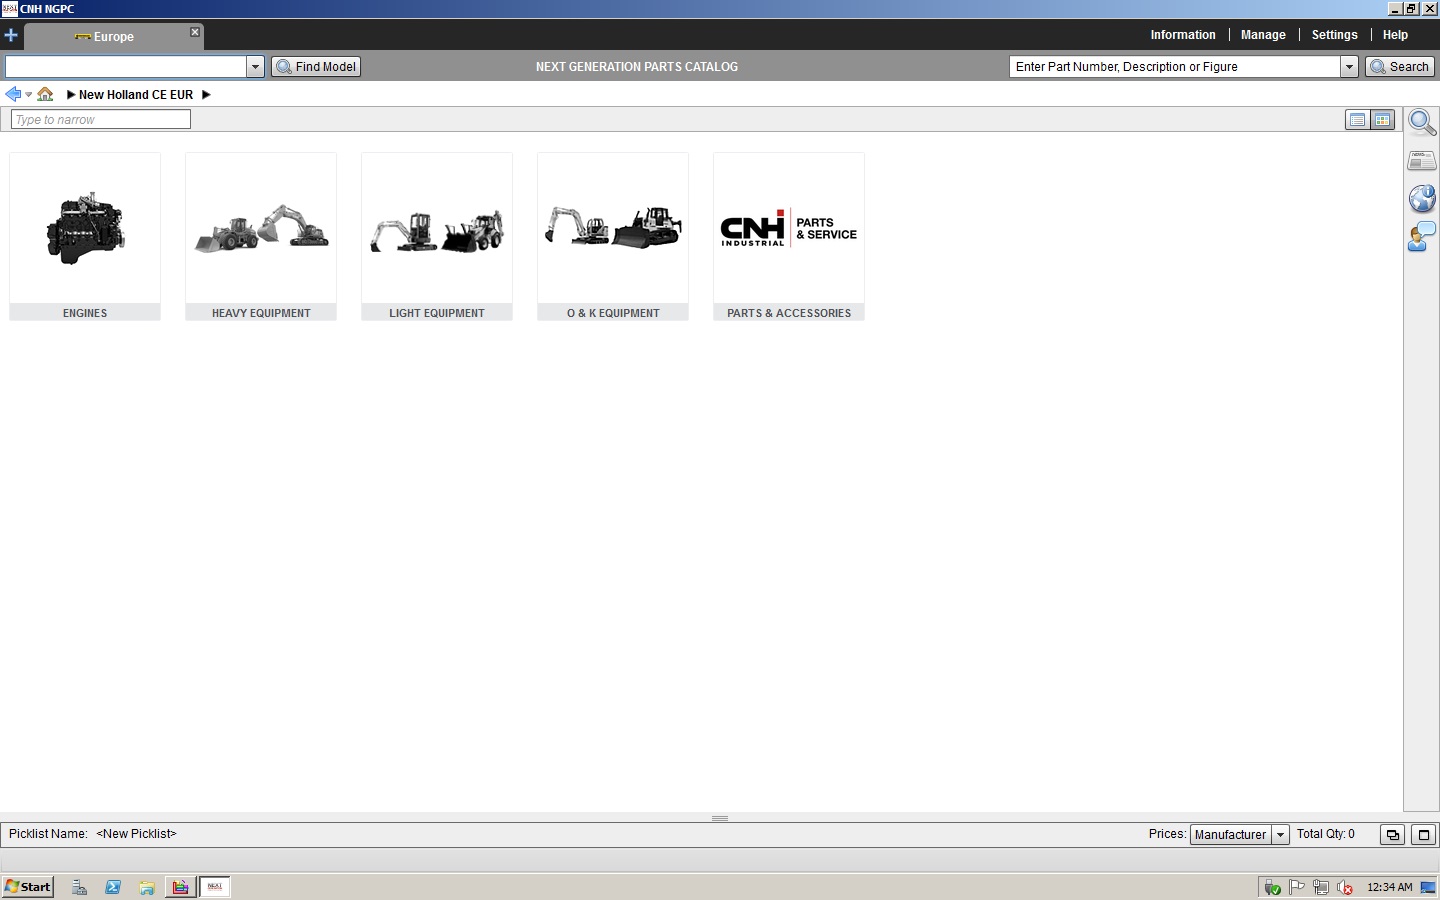The height and width of the screenshot is (900, 1440).
Task: Open the PARTS & ACCESSORIES category
Action: click(789, 237)
